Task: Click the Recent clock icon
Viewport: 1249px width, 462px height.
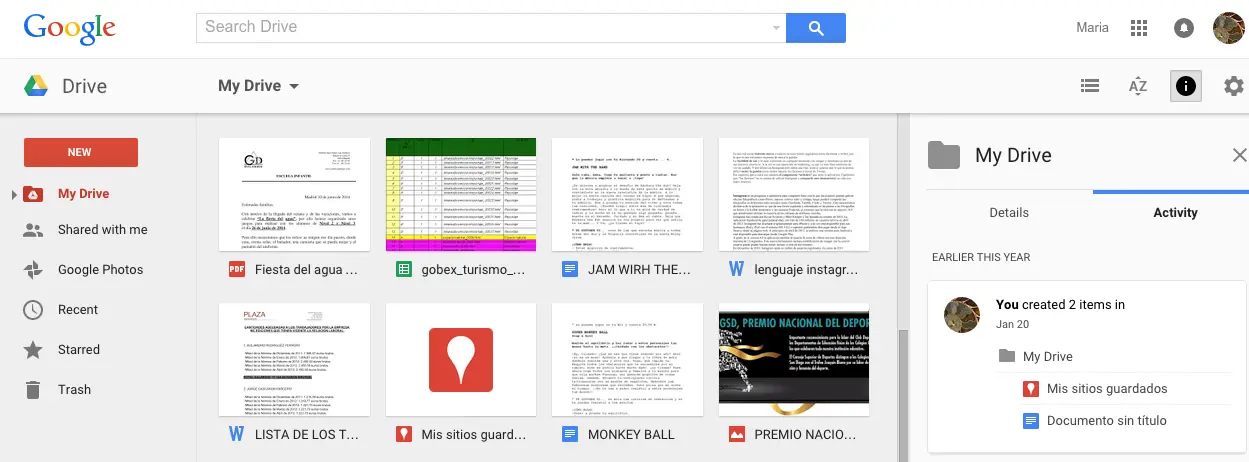Action: point(33,310)
